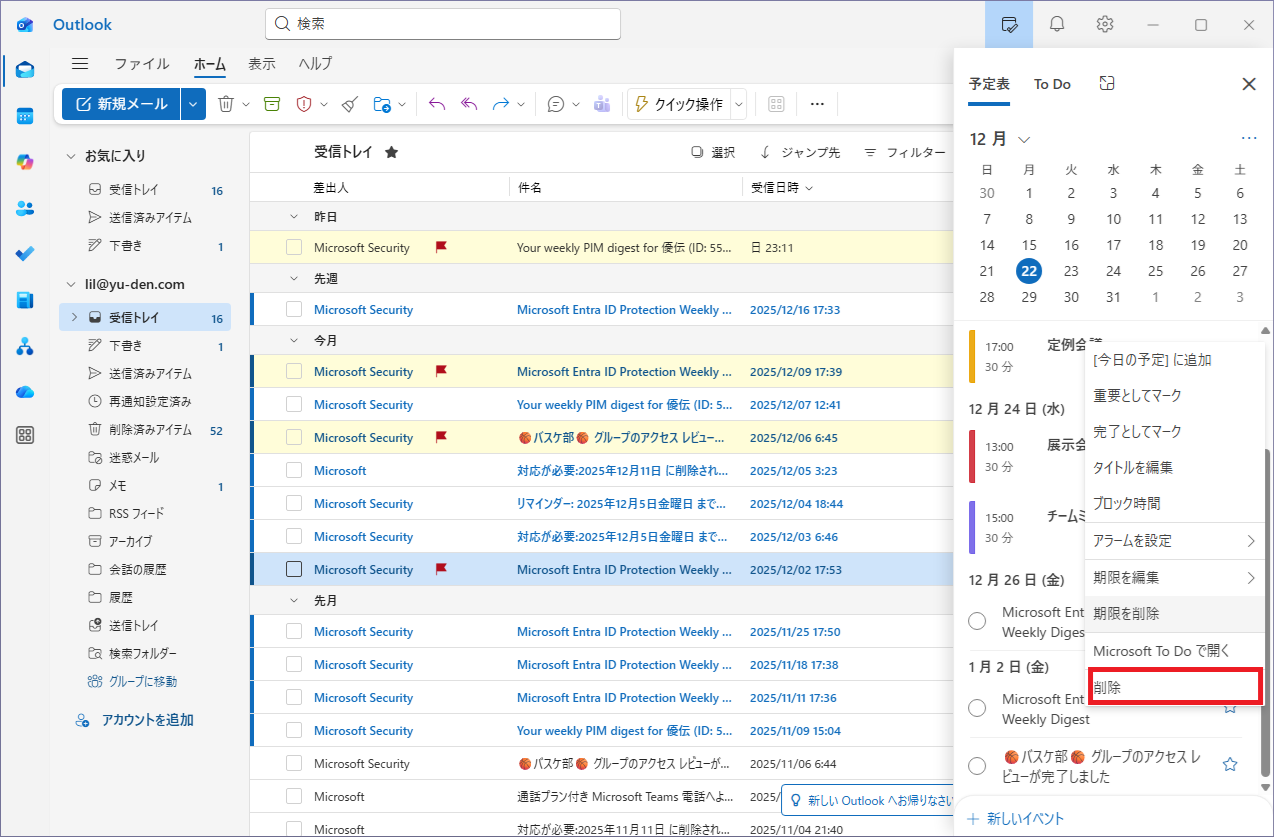1274x837 pixels.
Task: Check the 2025/12/02 17:53 message checkbox
Action: (x=294, y=570)
